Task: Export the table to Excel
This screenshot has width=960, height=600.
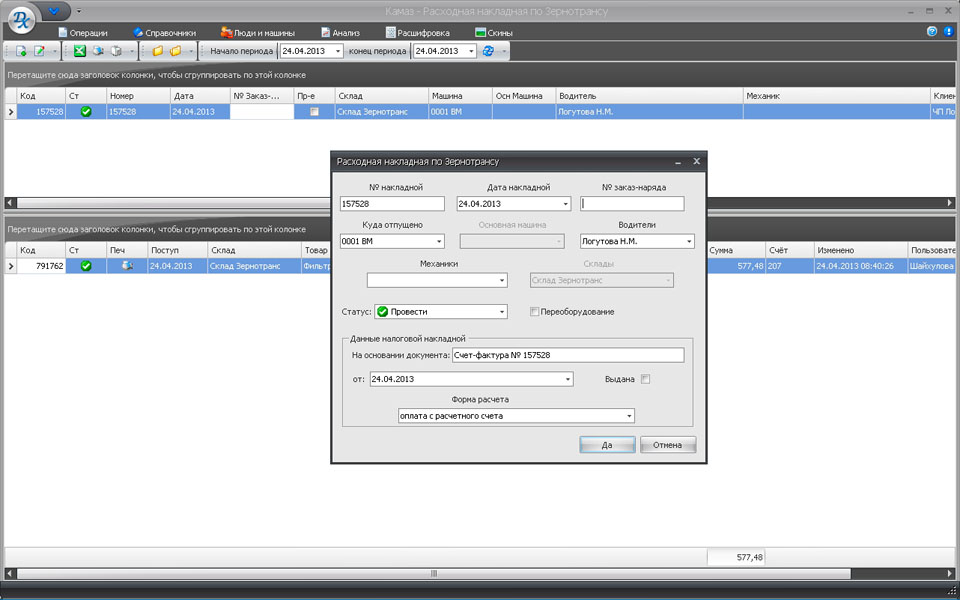Action: pos(80,51)
